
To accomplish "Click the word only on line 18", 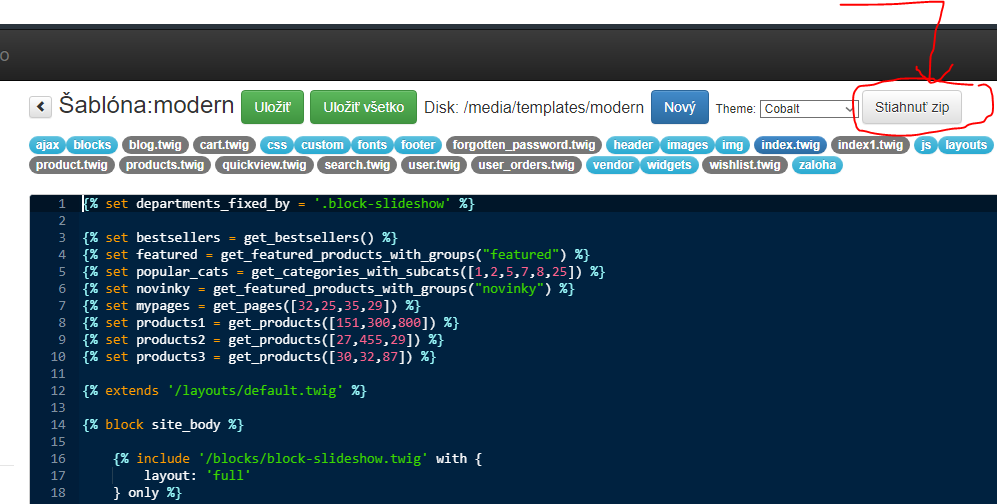I will (x=143, y=493).
